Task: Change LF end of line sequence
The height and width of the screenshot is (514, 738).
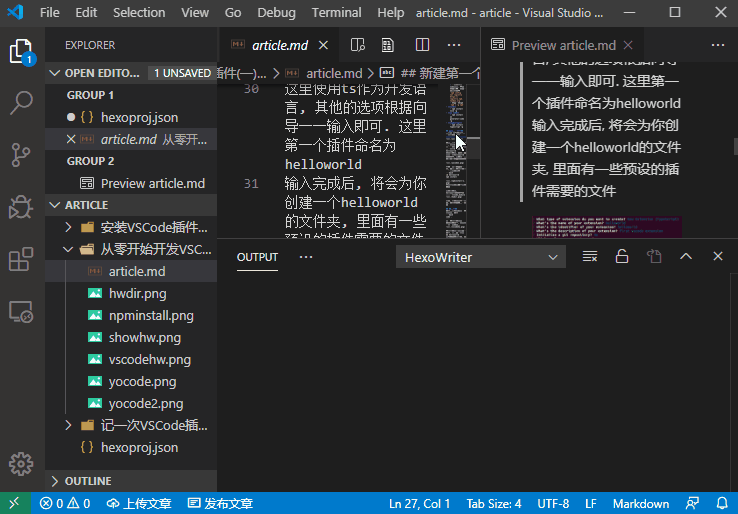Action: click(x=591, y=504)
